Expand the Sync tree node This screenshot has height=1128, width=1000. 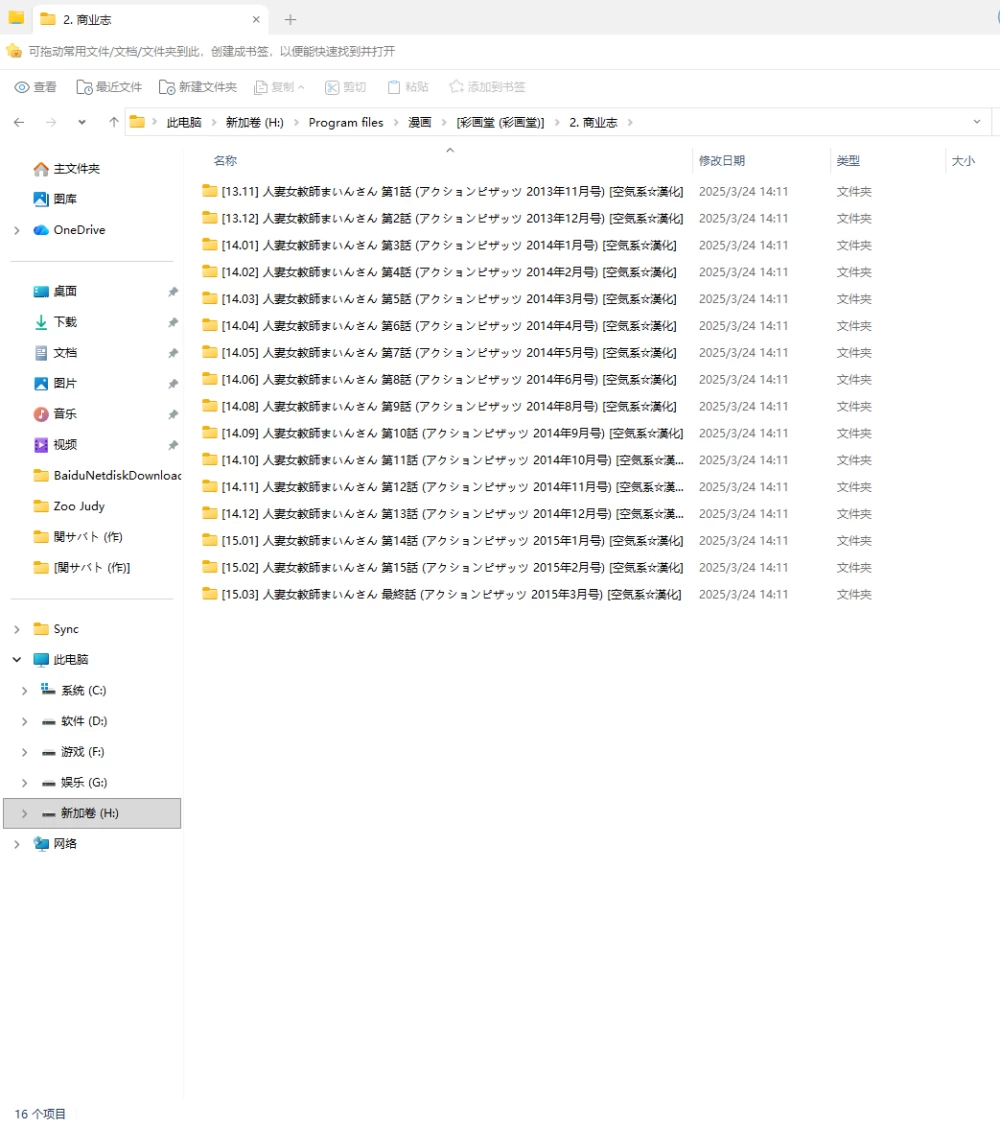[17, 629]
